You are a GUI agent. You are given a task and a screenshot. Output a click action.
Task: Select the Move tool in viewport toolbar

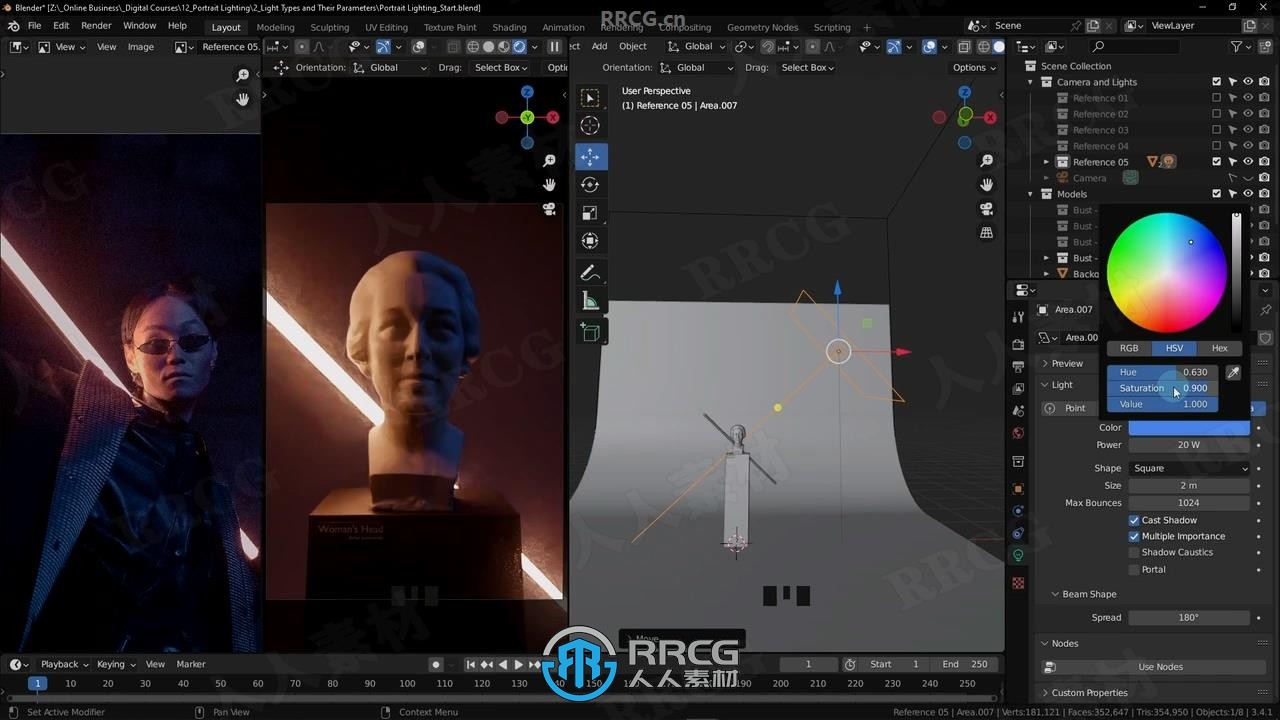pyautogui.click(x=590, y=157)
